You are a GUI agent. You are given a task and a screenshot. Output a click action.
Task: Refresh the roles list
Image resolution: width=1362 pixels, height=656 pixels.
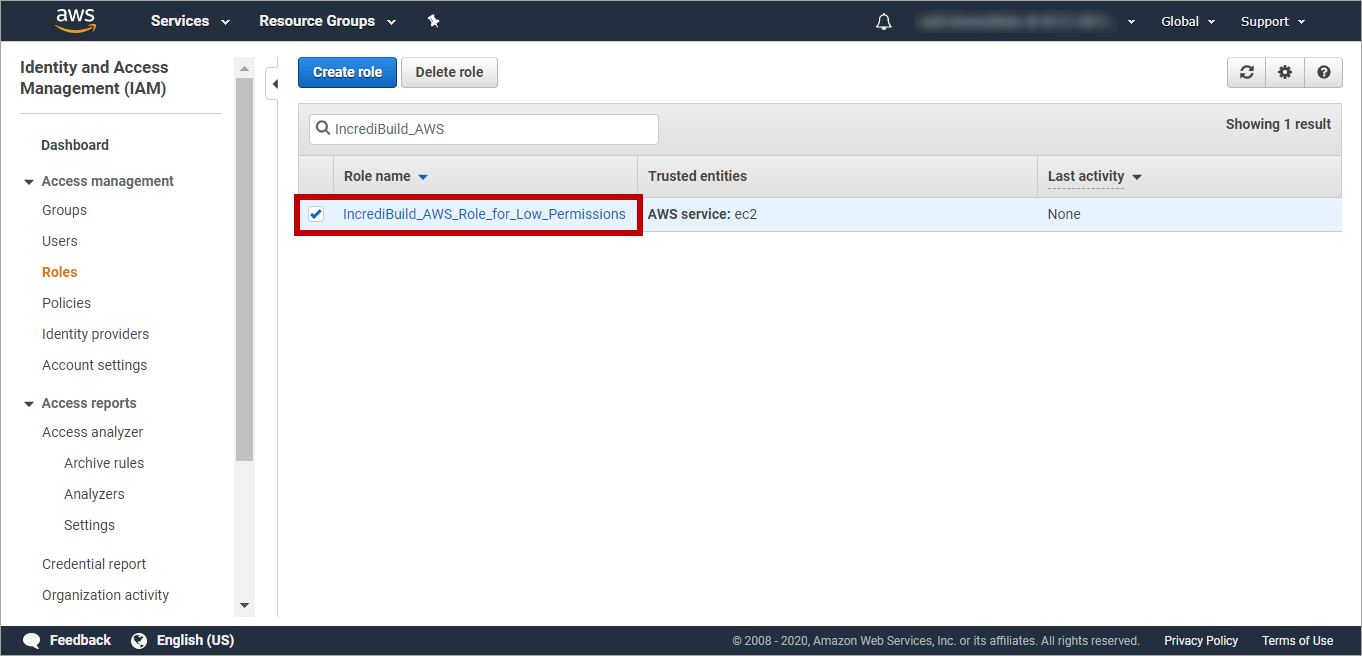pos(1246,72)
